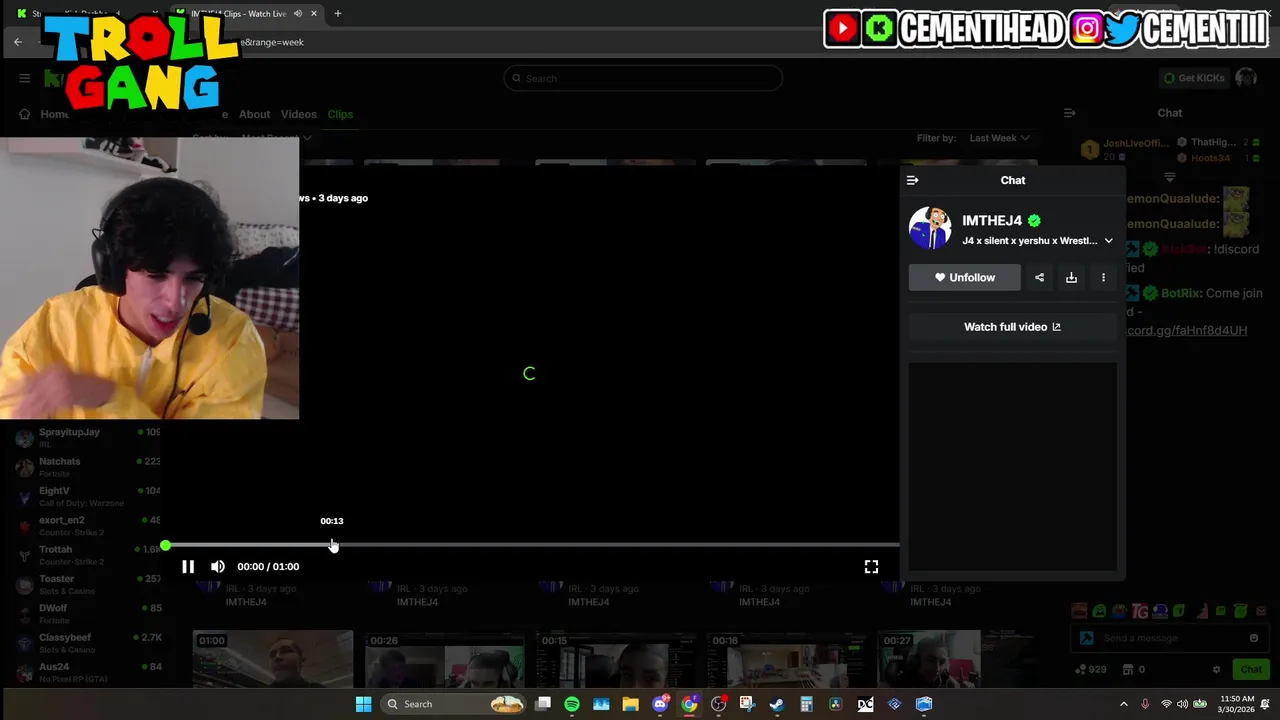This screenshot has width=1280, height=720.
Task: Open Classybeef channel in sidebar
Action: 88,642
